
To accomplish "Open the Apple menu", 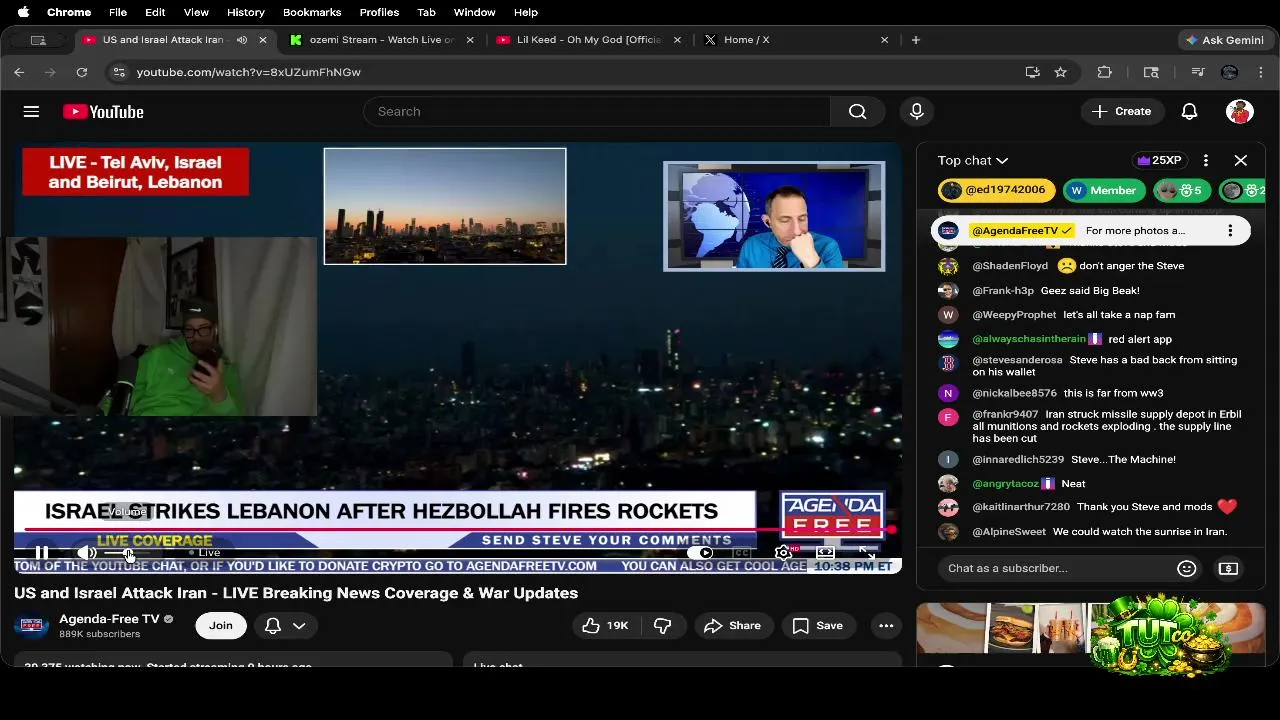I will click(x=23, y=12).
